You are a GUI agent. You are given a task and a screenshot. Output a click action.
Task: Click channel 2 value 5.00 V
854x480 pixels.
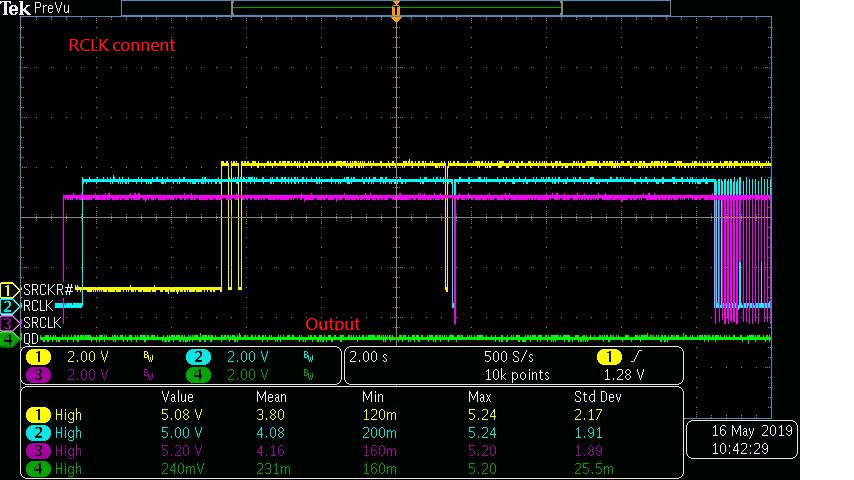click(182, 433)
